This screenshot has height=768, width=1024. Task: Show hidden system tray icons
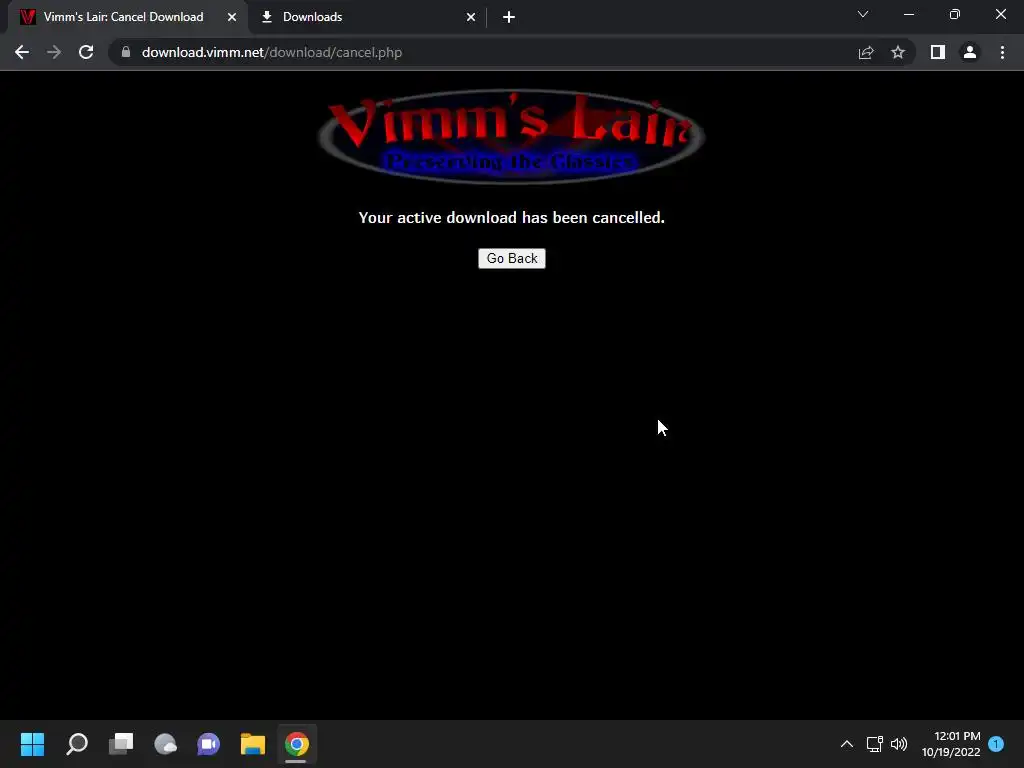click(x=846, y=744)
